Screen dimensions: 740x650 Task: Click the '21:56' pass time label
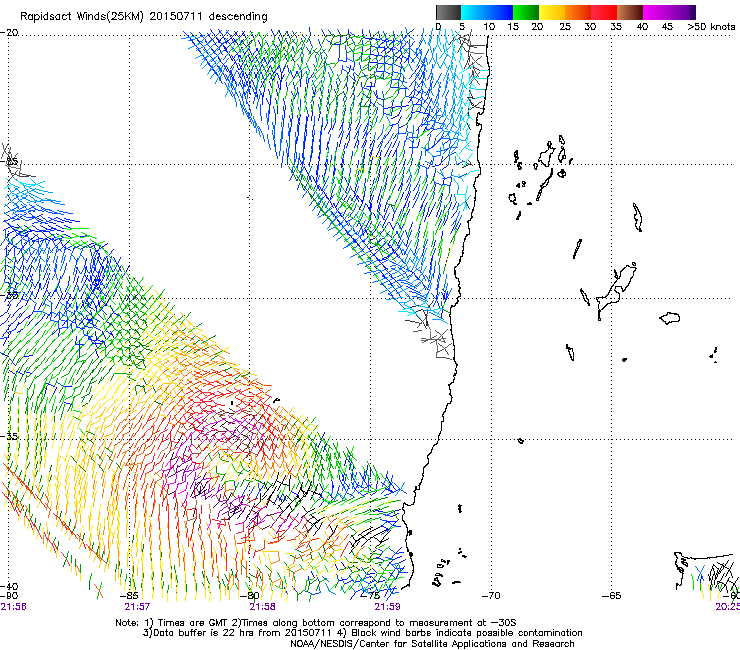tap(13, 607)
